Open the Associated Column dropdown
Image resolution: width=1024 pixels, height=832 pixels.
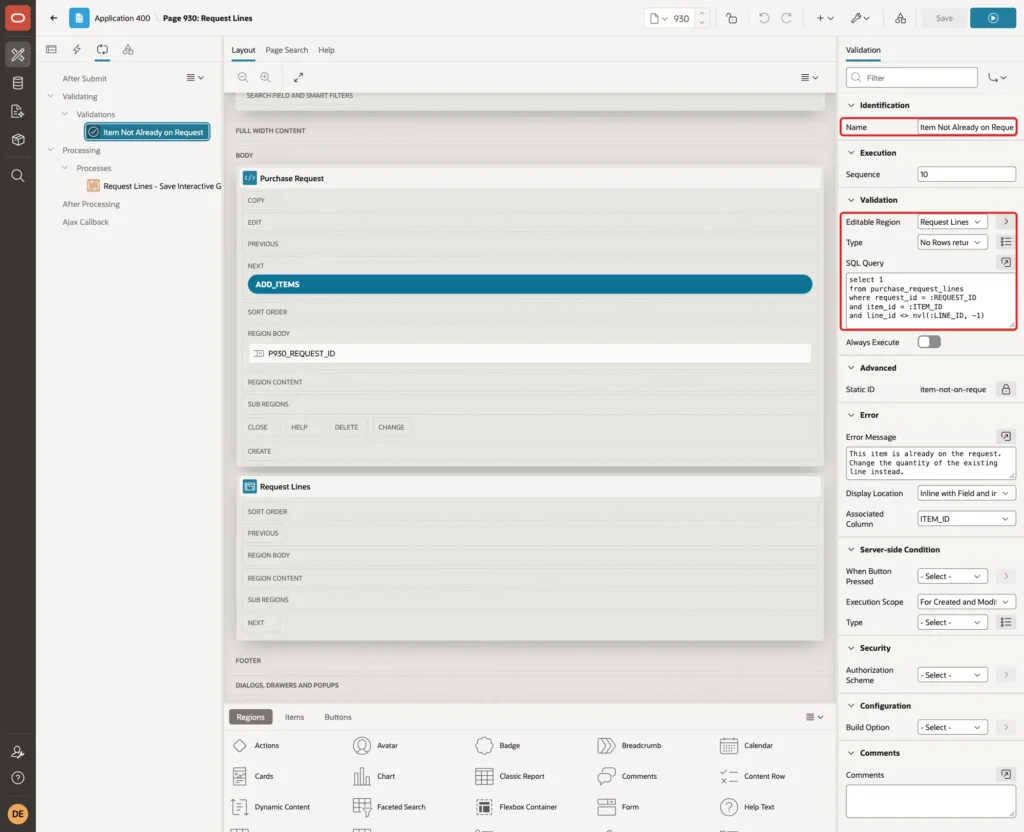point(966,519)
